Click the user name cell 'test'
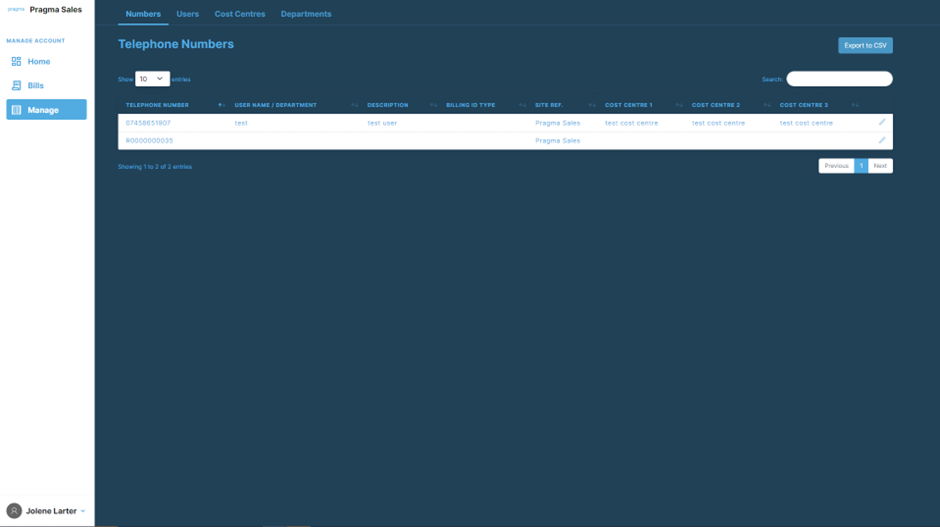Screen dimensions: 940x527 coord(241,123)
